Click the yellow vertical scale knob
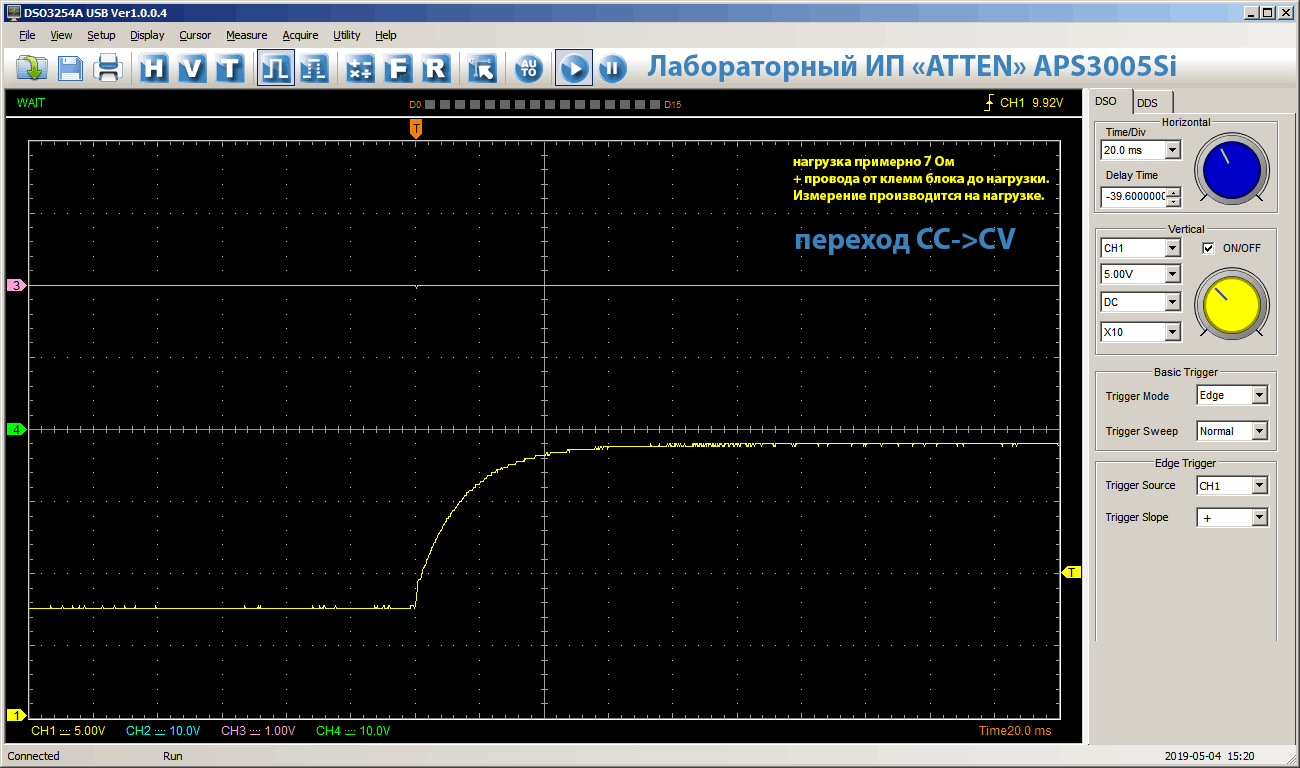 tap(1231, 302)
